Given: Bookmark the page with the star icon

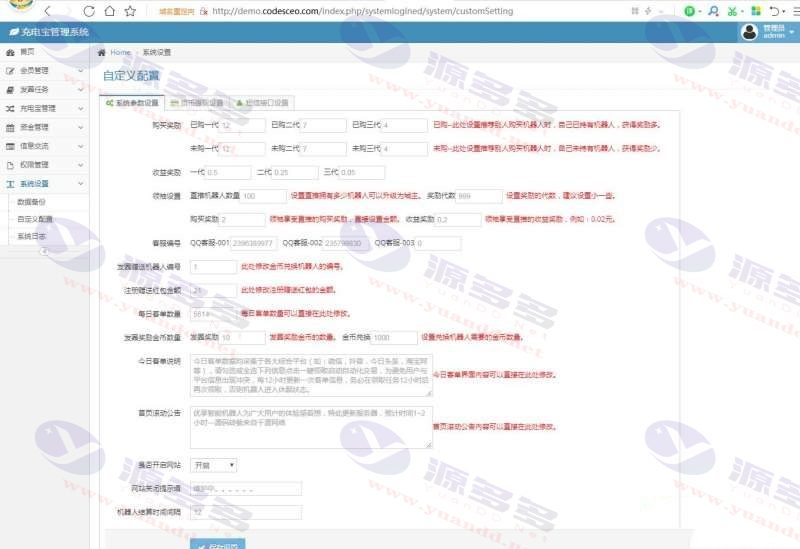Looking at the screenshot, I should (130, 11).
